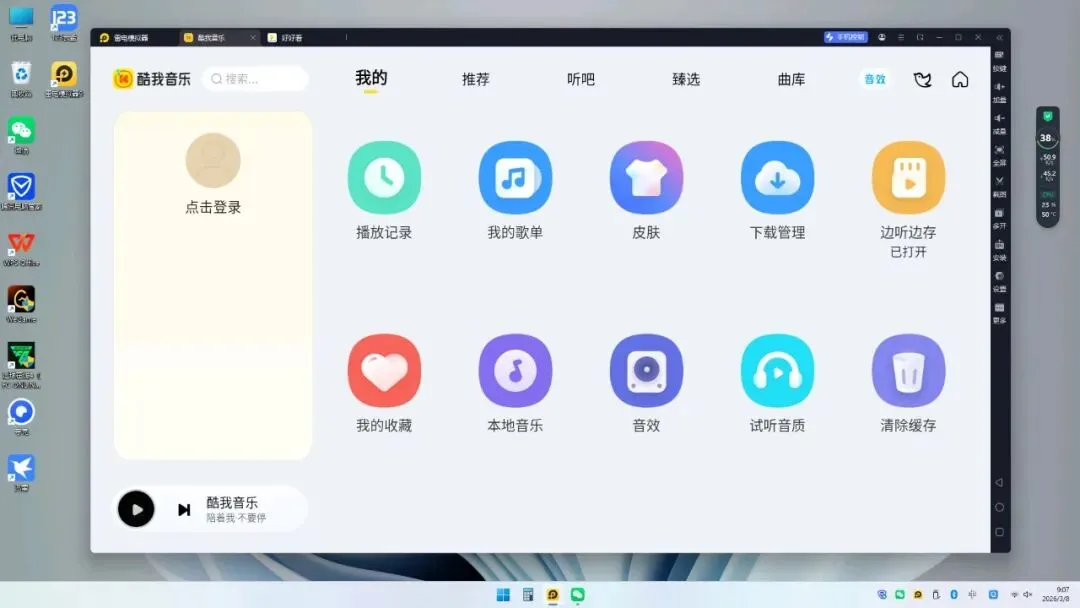
Task: Play the current song with the play button
Action: pyautogui.click(x=136, y=510)
